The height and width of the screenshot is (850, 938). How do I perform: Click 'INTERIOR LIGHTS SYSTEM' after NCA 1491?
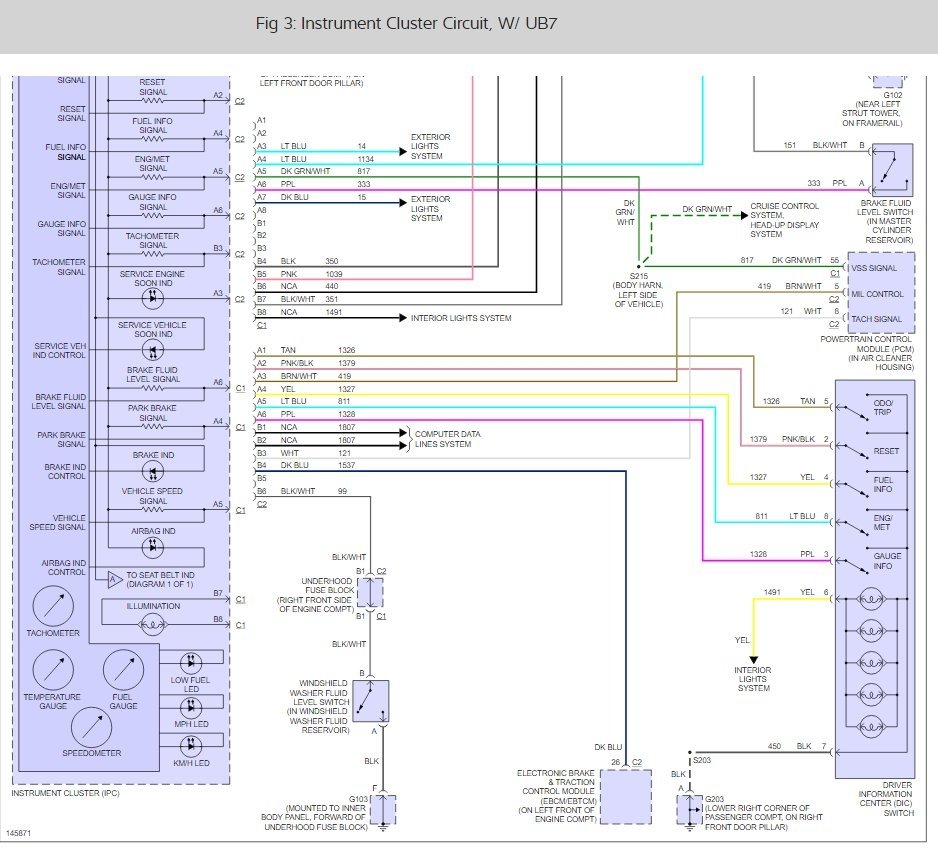461,318
